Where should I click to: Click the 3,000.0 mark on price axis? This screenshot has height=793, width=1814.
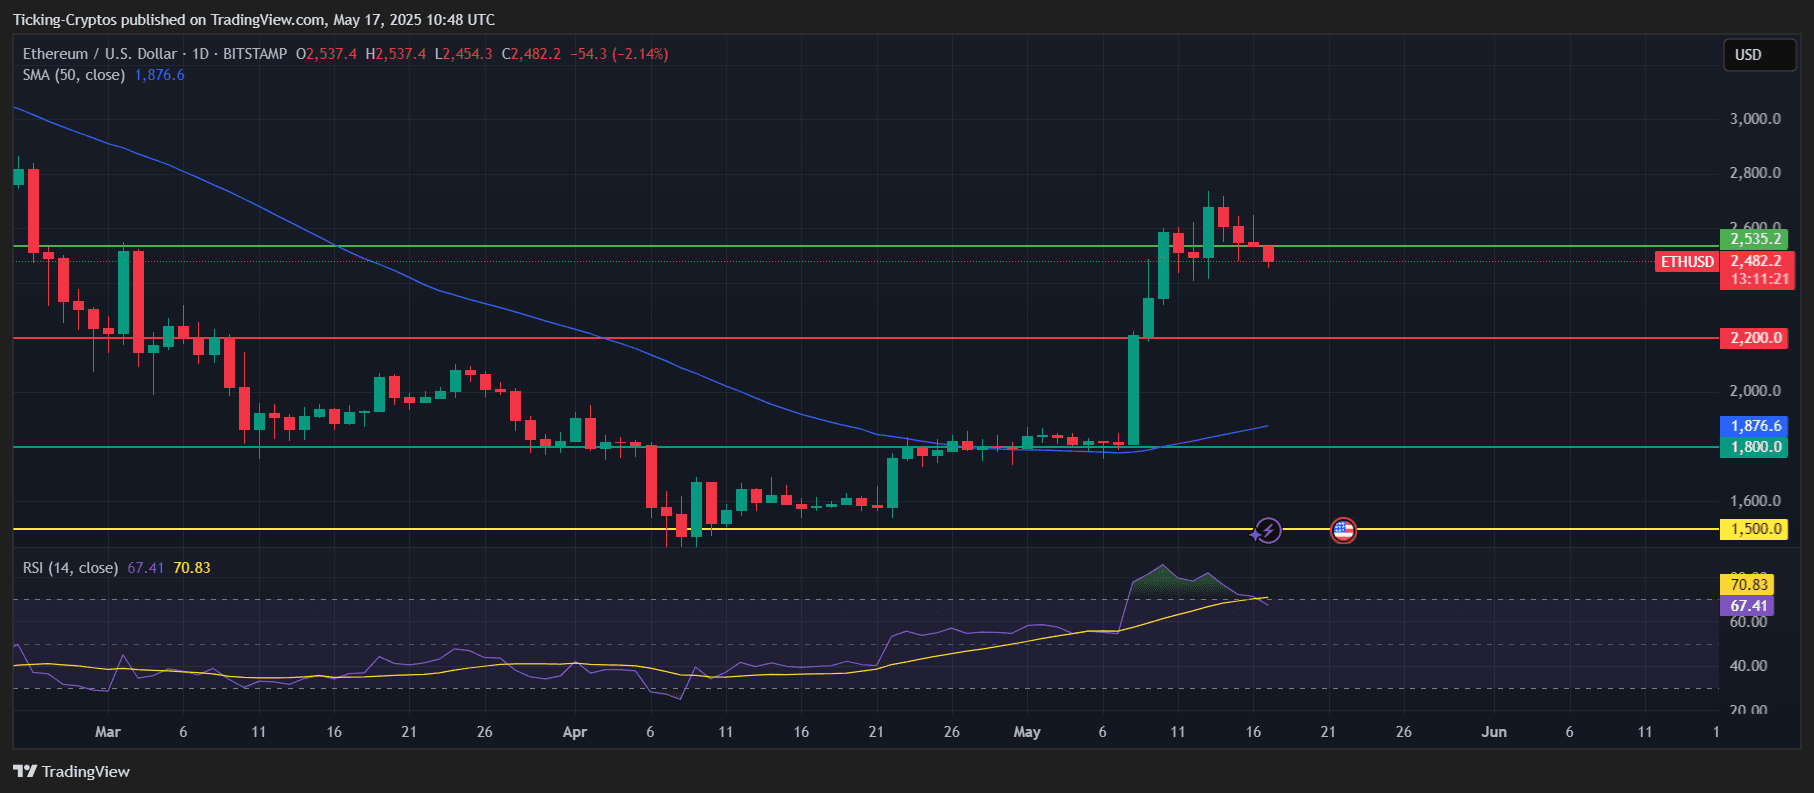(x=1755, y=119)
